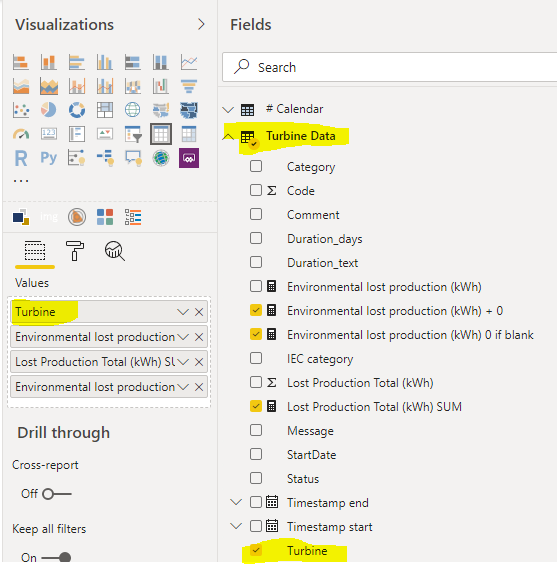Viewport: 557px width, 564px height.
Task: Check the StartDate field
Action: [256, 454]
